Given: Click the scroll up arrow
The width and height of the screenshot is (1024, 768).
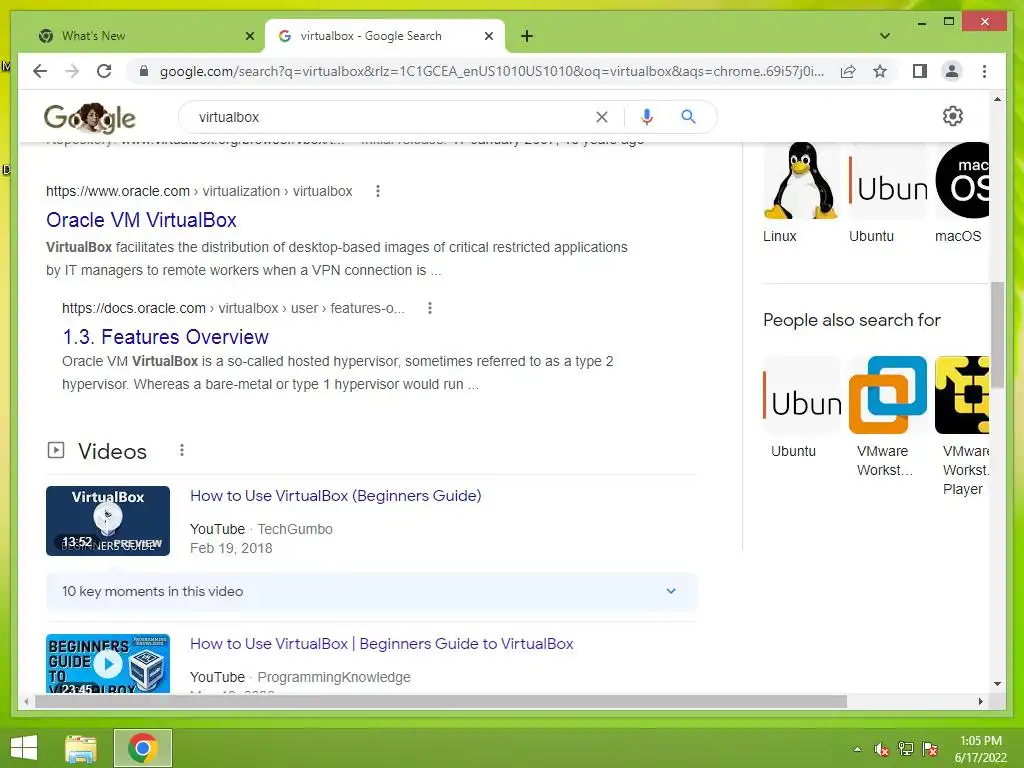Looking at the screenshot, I should pyautogui.click(x=997, y=99).
